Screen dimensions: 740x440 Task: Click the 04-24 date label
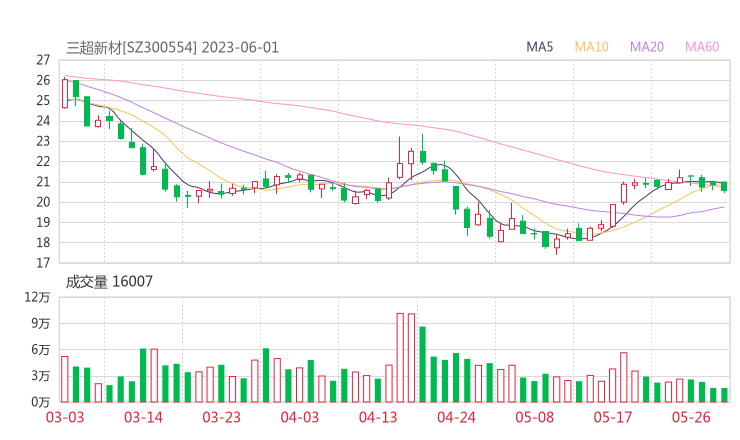(x=456, y=417)
